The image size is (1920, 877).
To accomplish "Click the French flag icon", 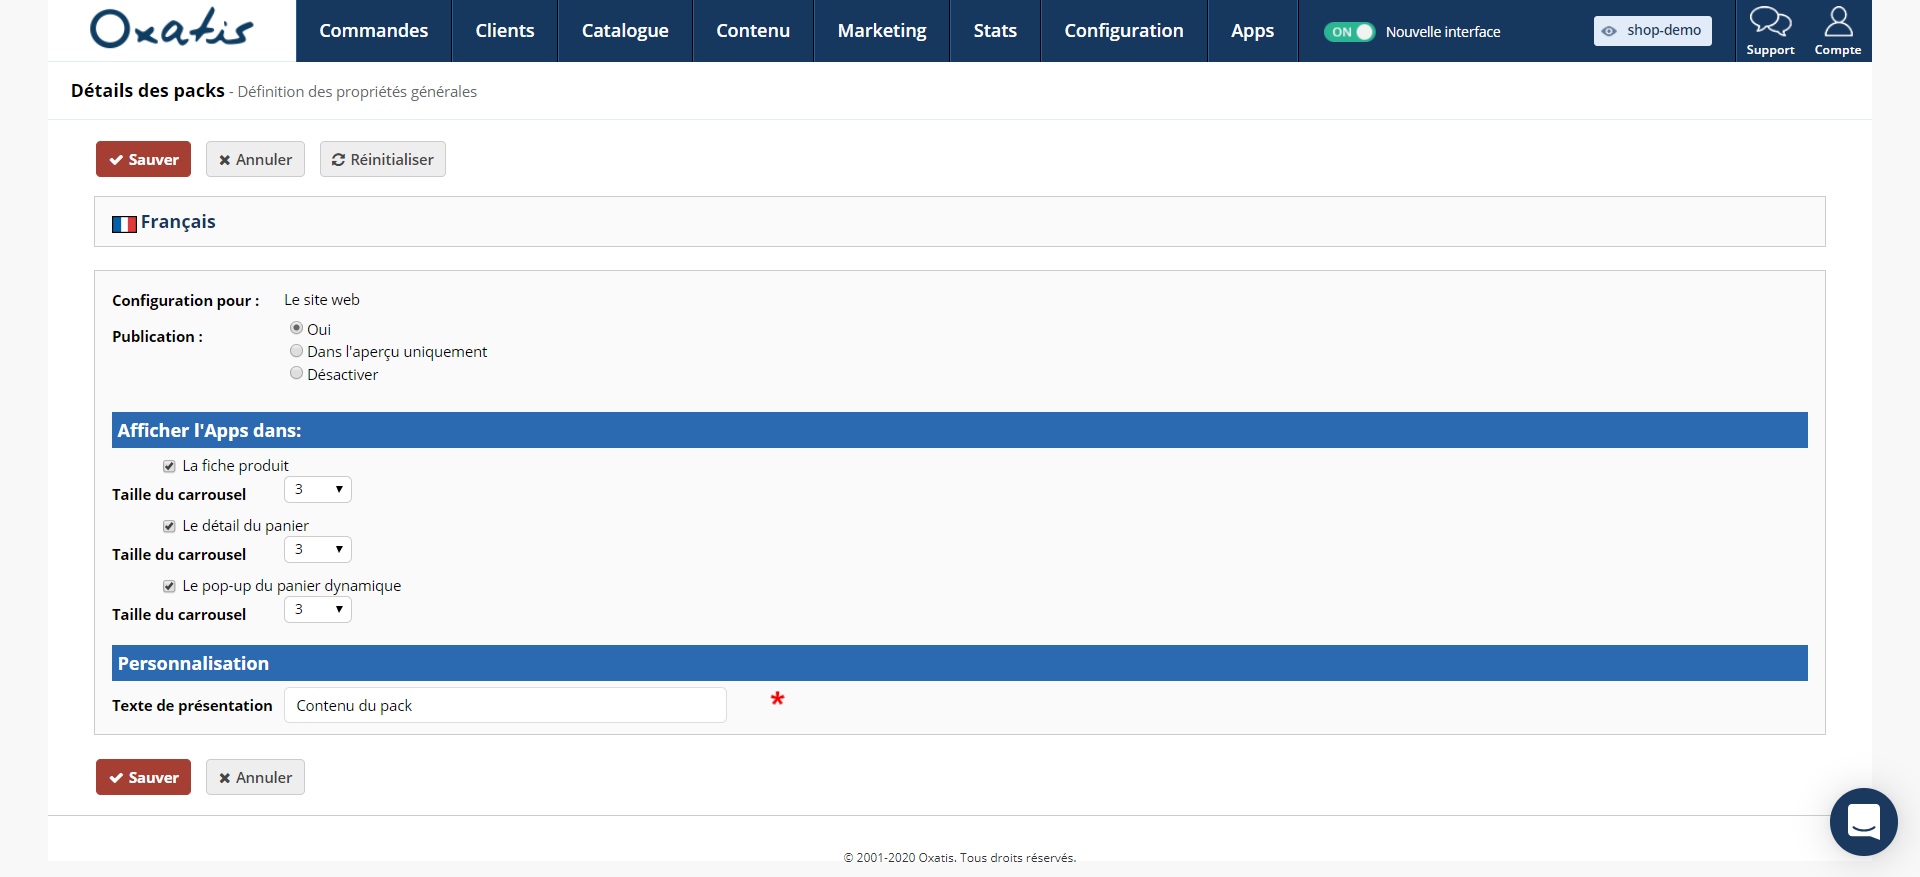I will (124, 224).
